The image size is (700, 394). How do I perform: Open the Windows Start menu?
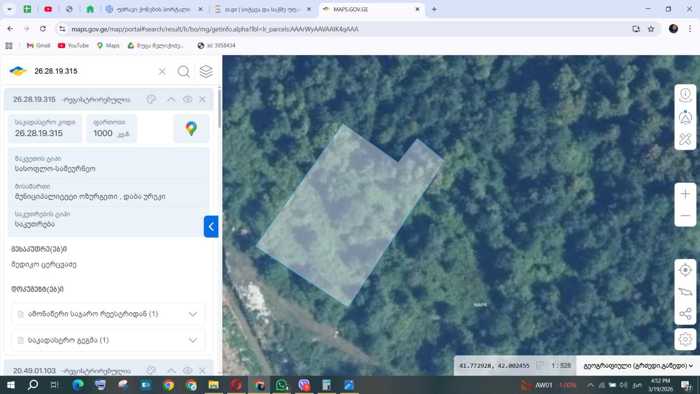tap(11, 385)
